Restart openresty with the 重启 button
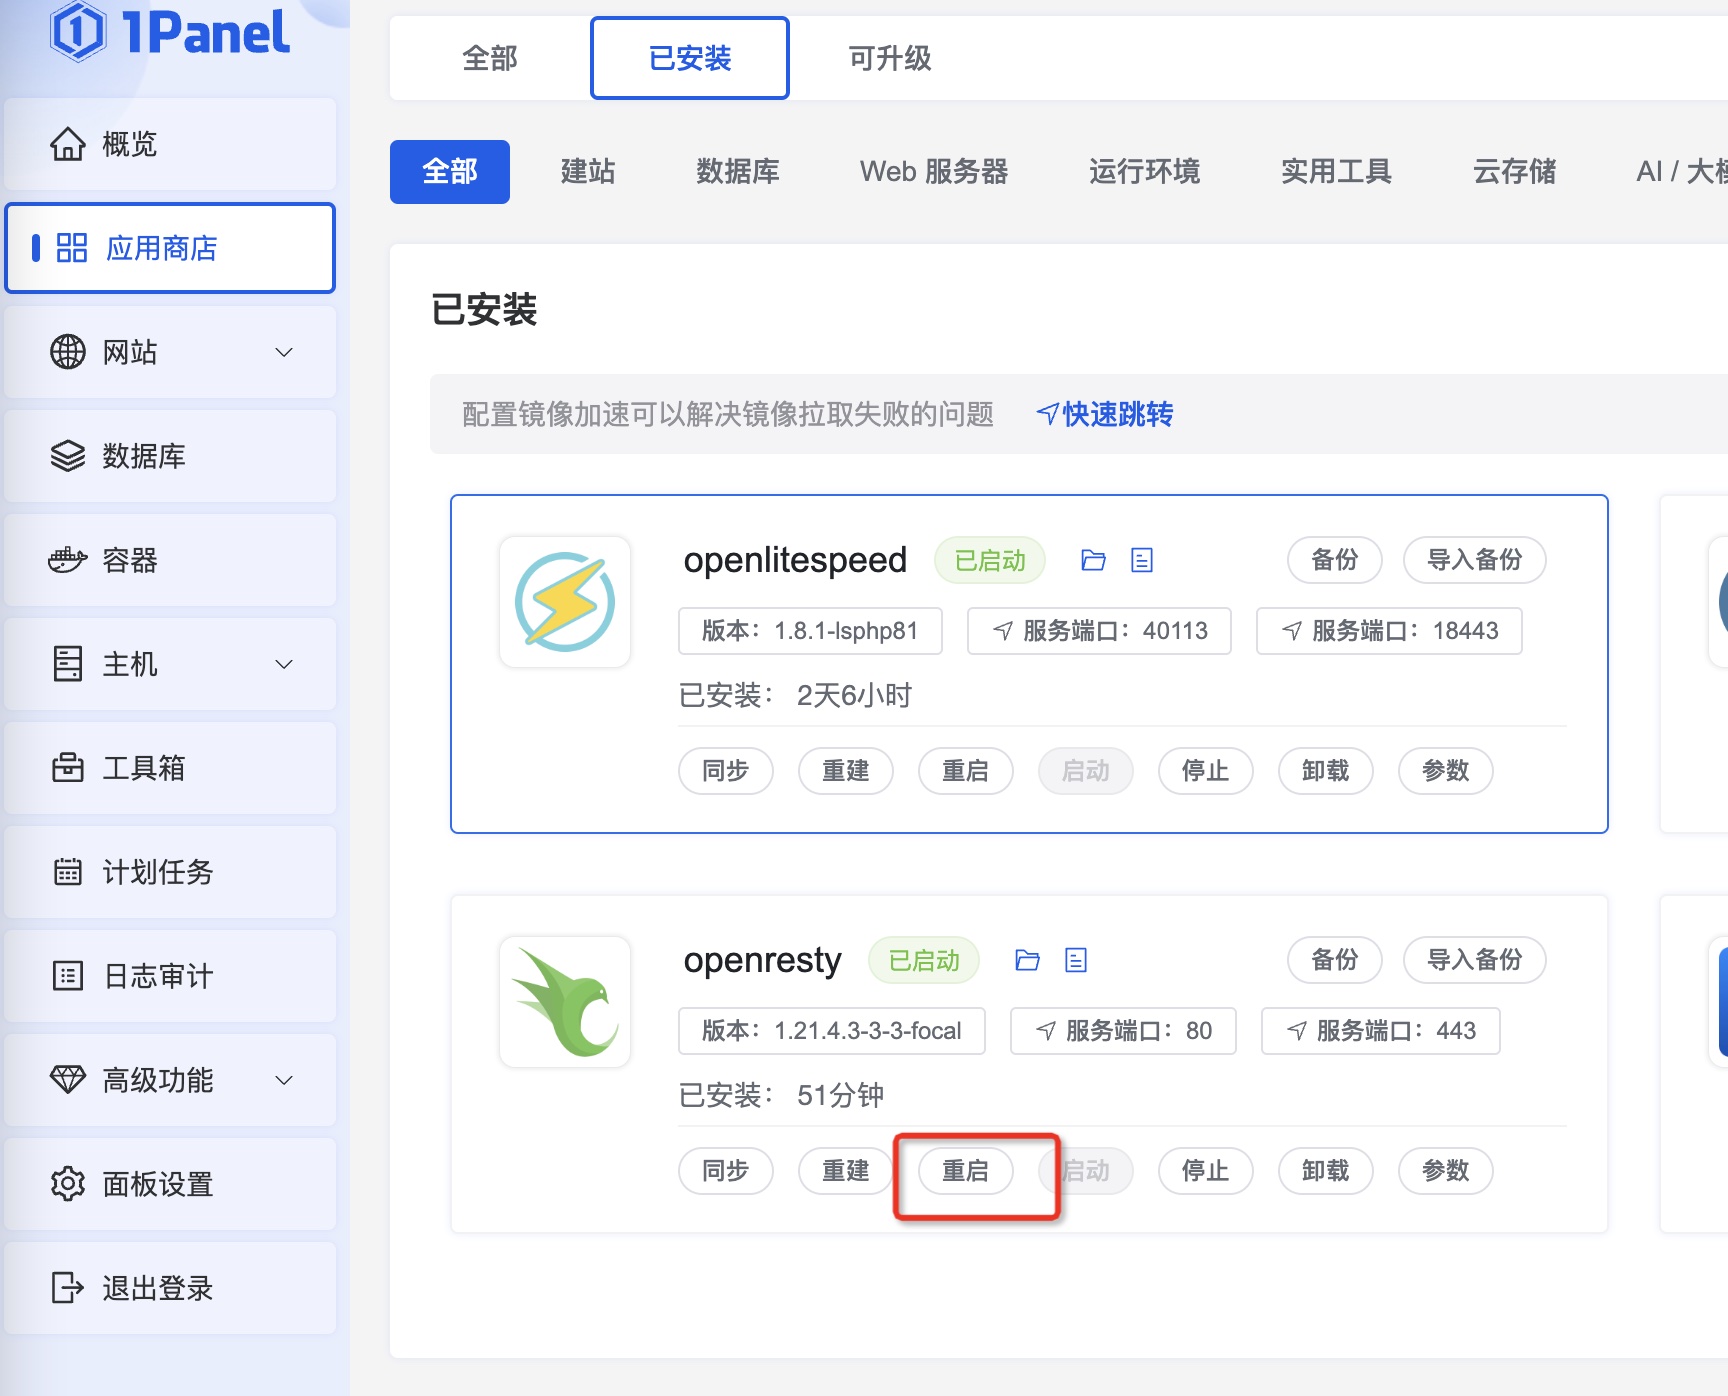 [965, 1171]
